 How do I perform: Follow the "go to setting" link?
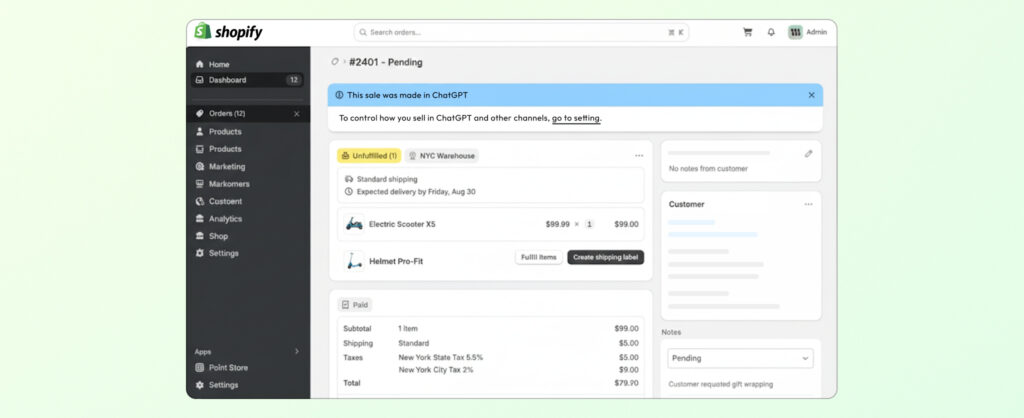click(x=576, y=118)
